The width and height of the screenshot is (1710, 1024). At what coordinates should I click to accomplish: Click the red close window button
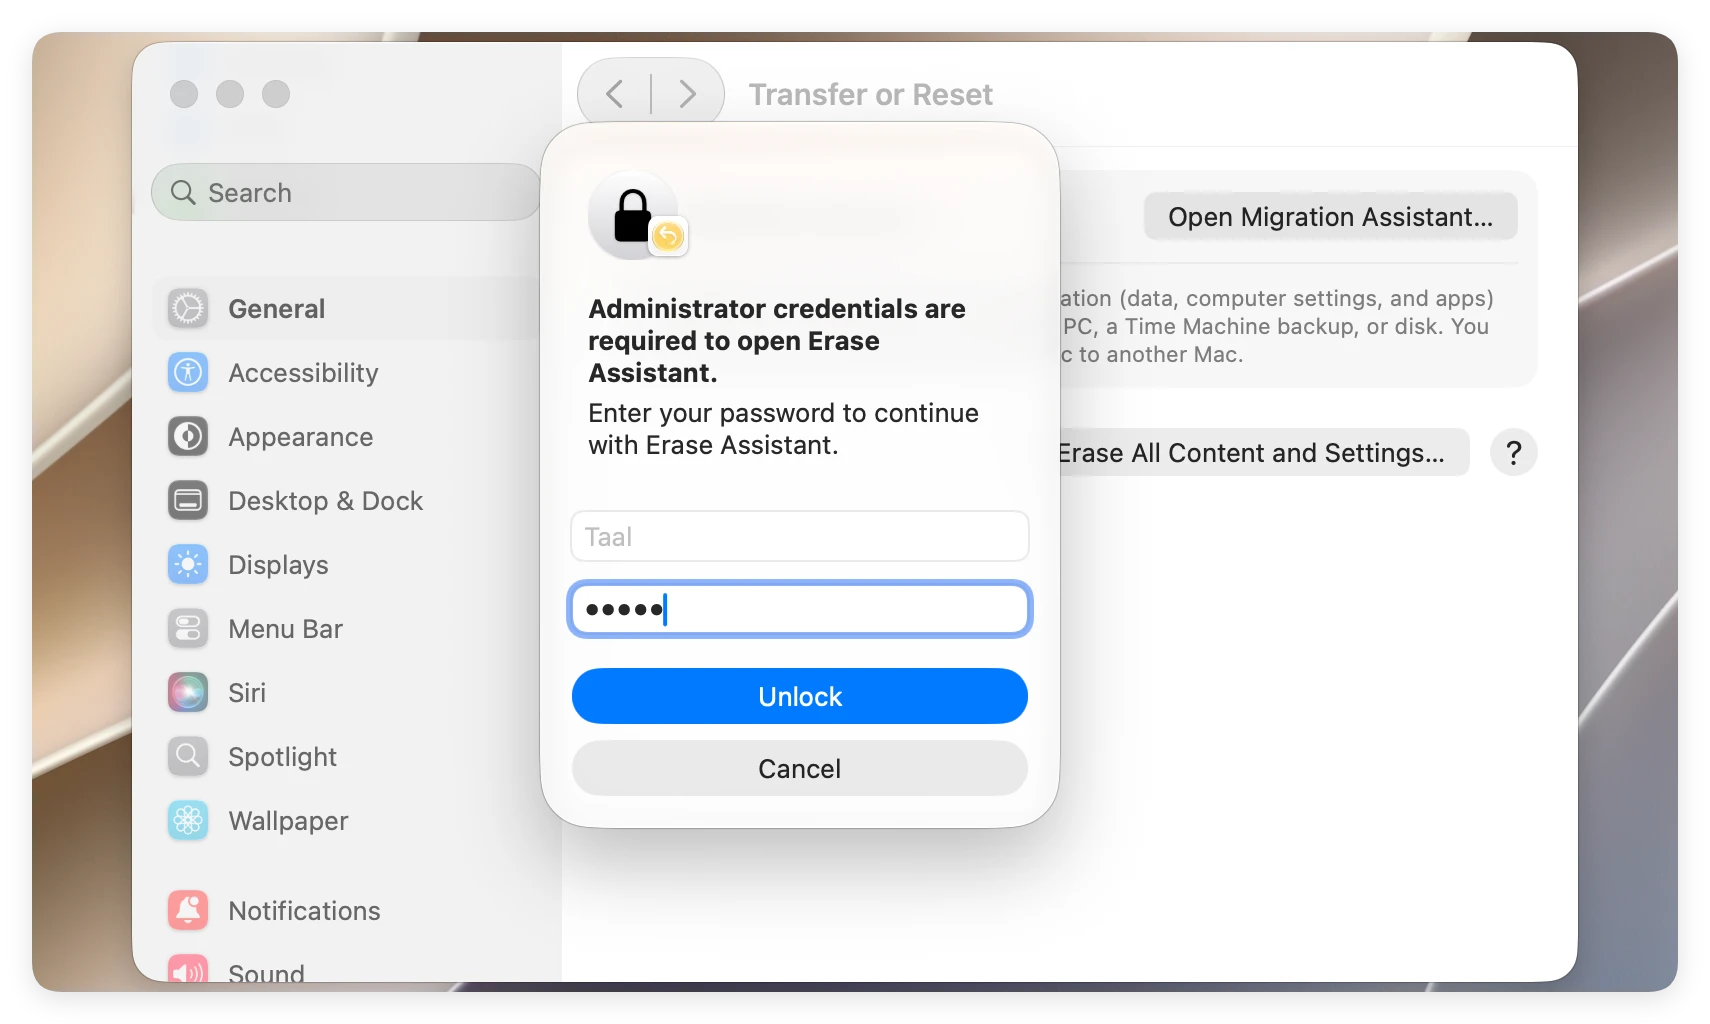tap(184, 94)
